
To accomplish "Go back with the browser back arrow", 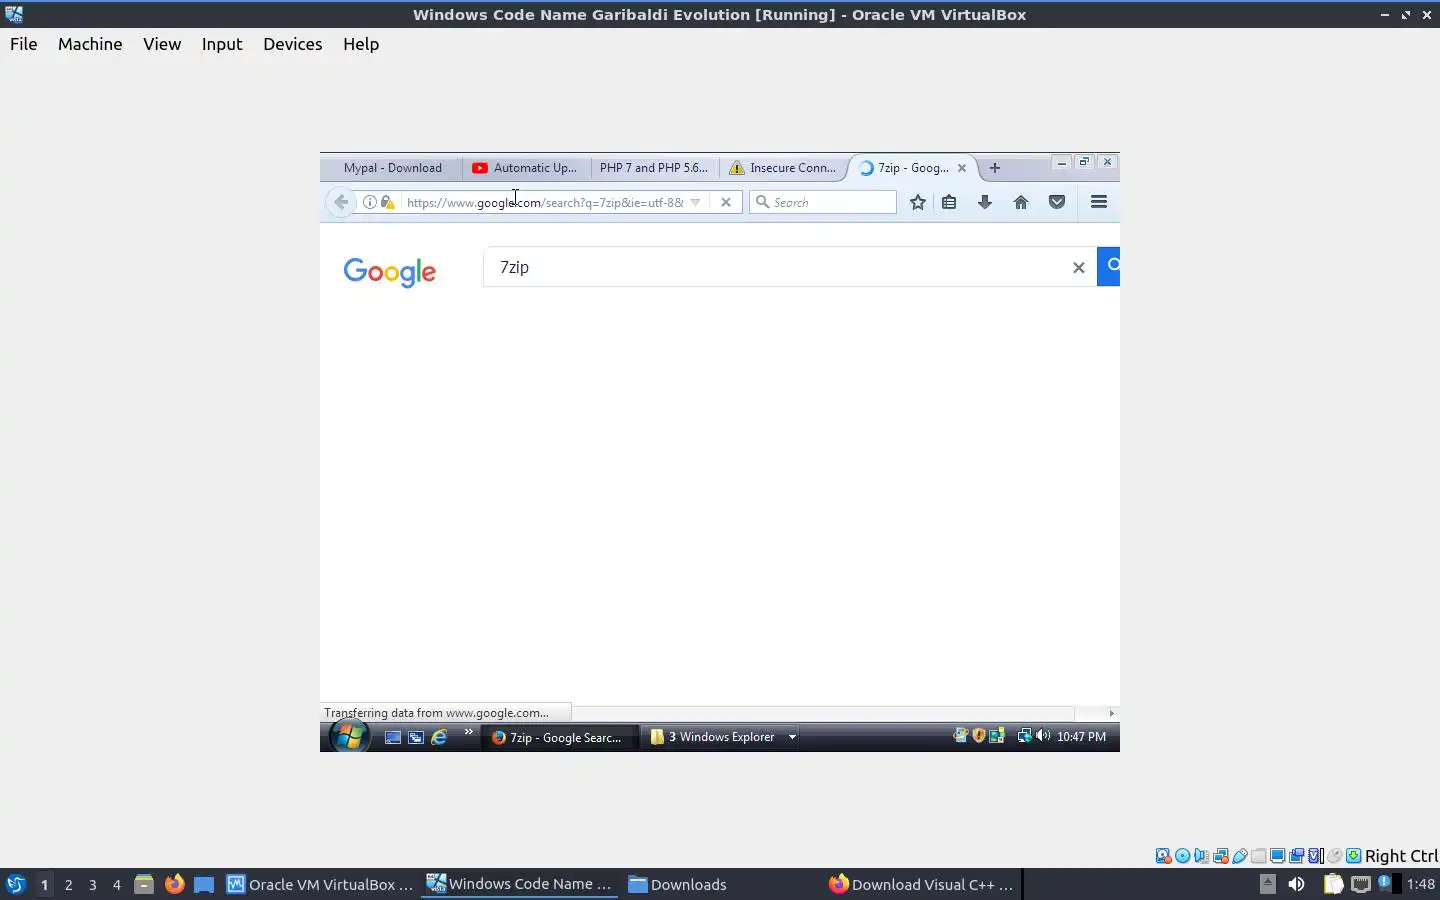I will [341, 202].
